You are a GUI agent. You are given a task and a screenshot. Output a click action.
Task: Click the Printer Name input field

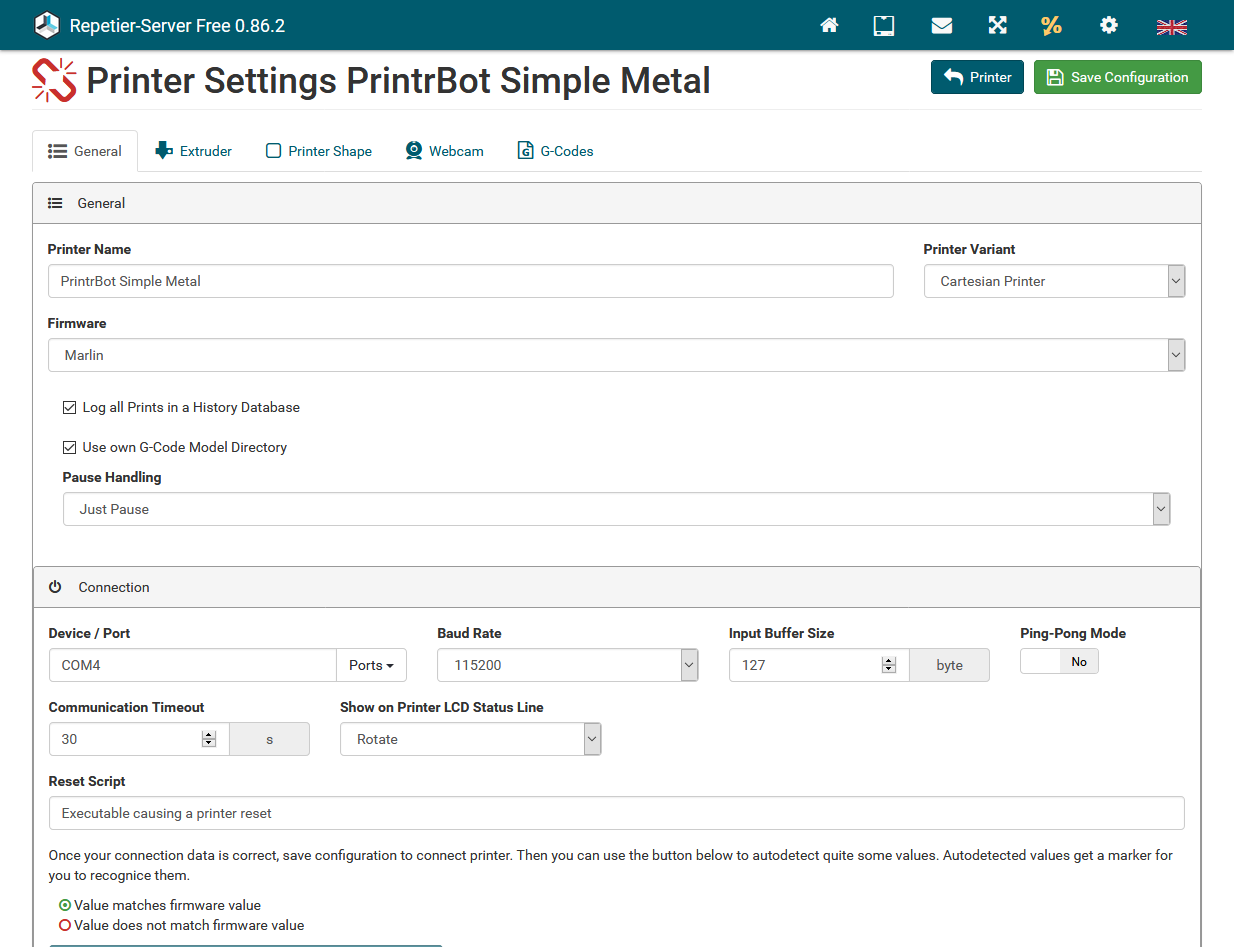click(471, 281)
